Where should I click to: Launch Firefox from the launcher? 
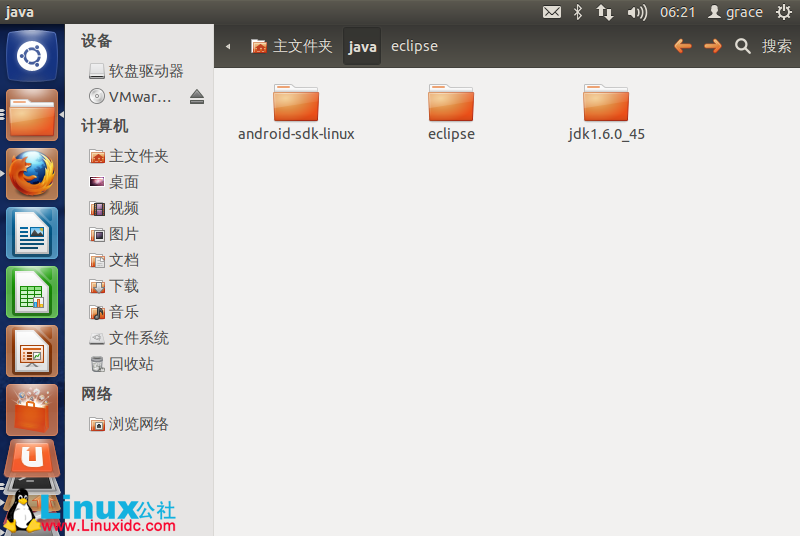(x=32, y=175)
